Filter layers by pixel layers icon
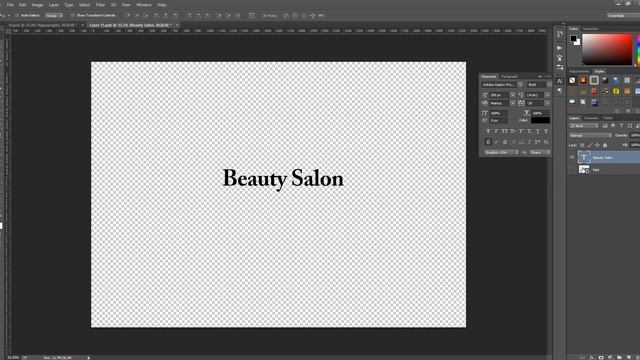Viewport: 640px width, 360px height. [605, 126]
